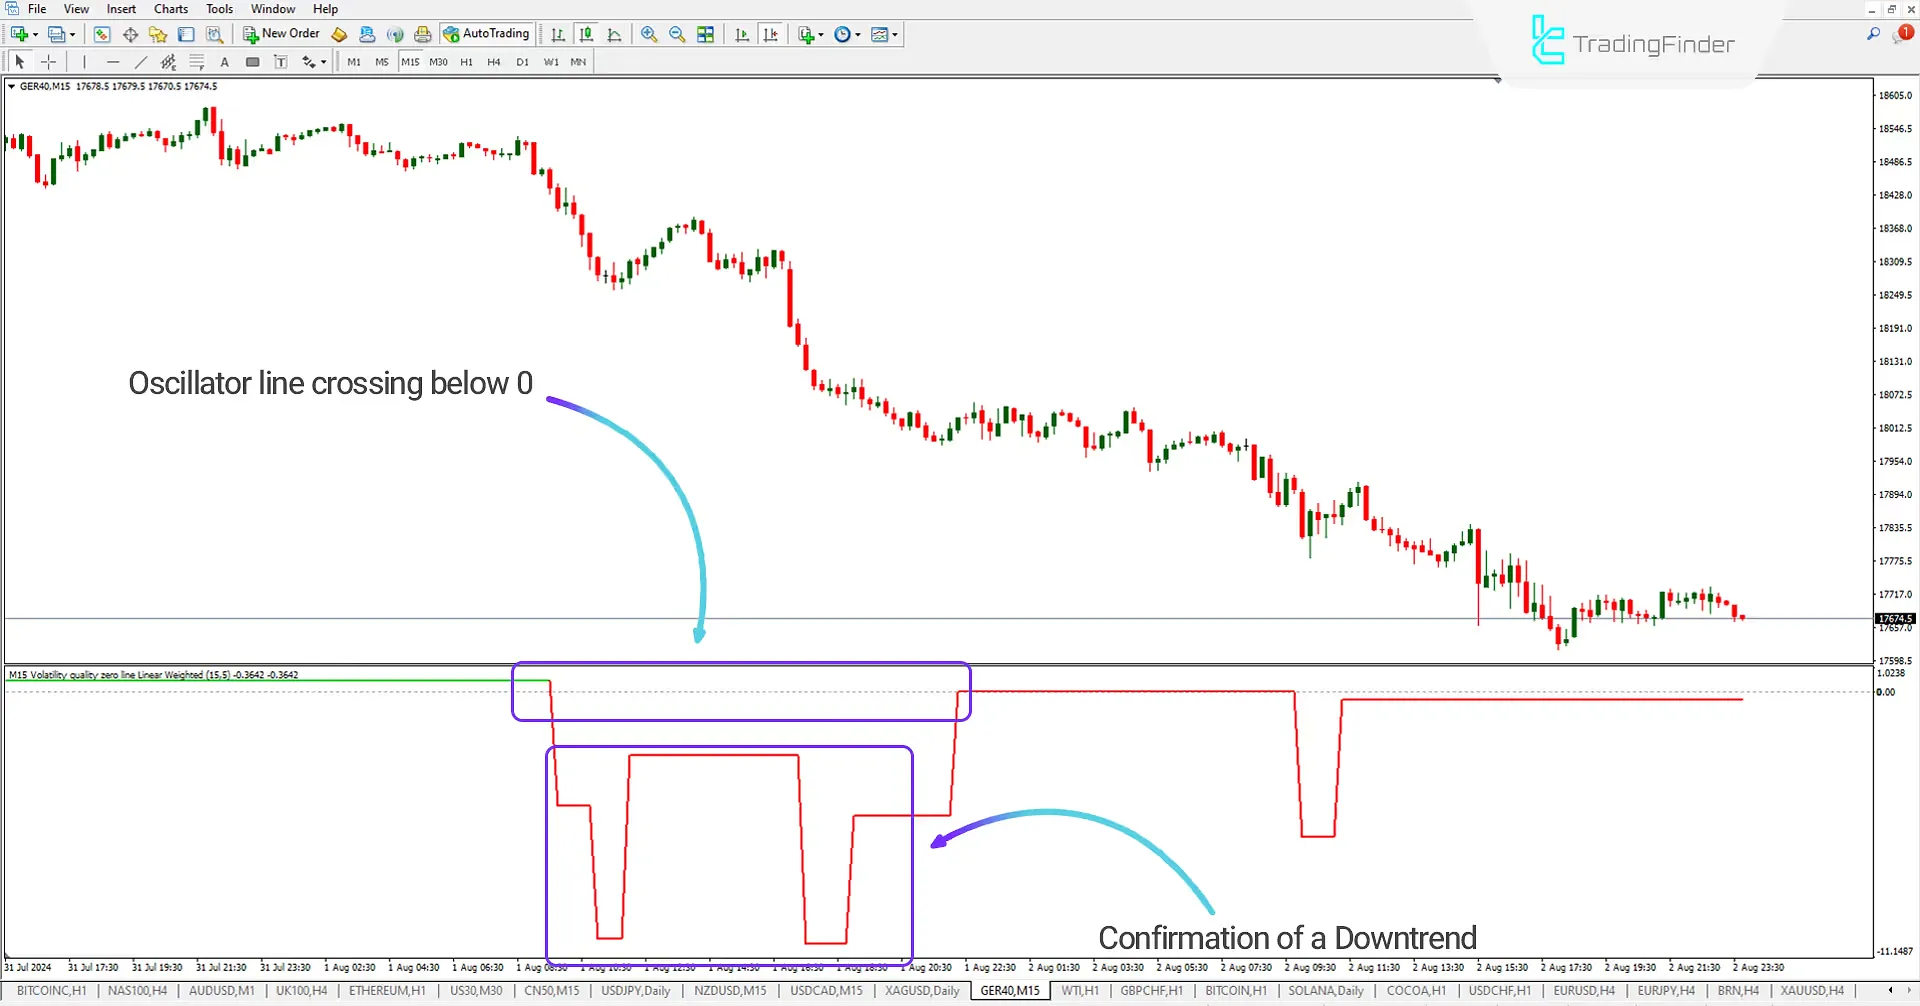Select the Fibonacci Retracement tool
1920x1006 pixels.
click(197, 61)
